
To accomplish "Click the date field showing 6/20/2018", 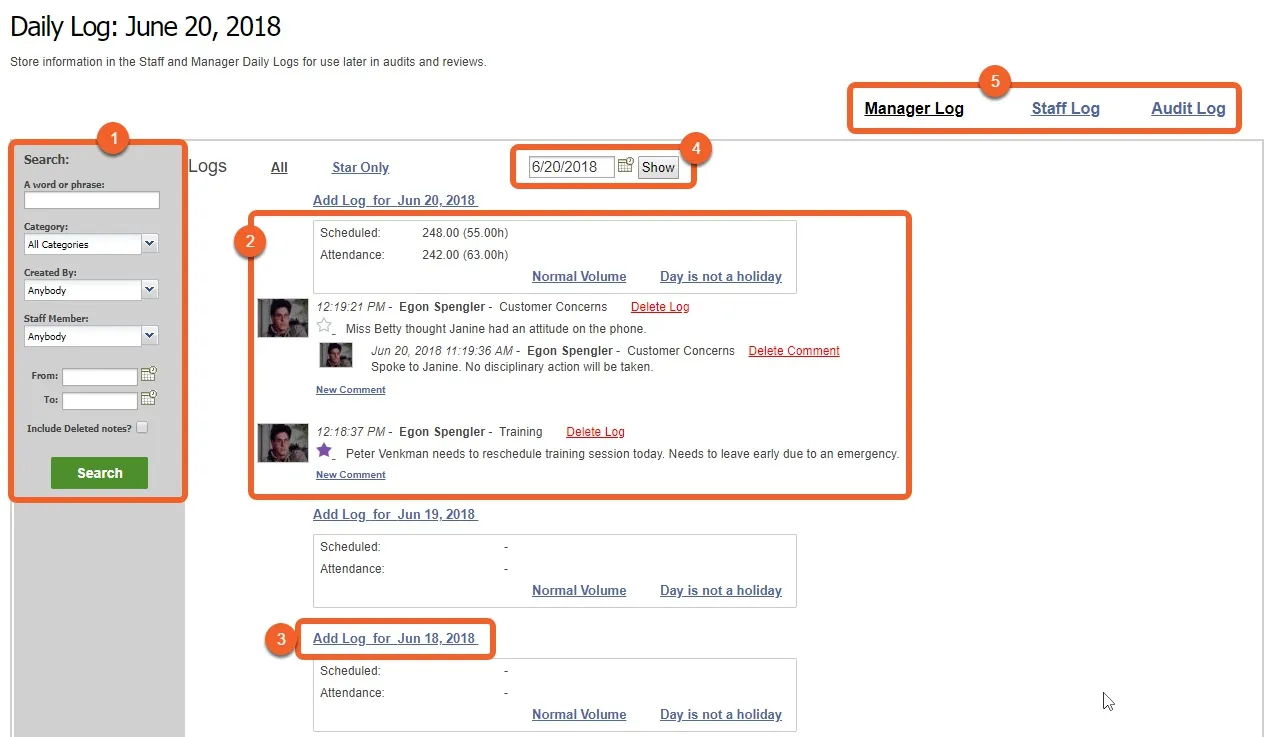I will [x=571, y=167].
